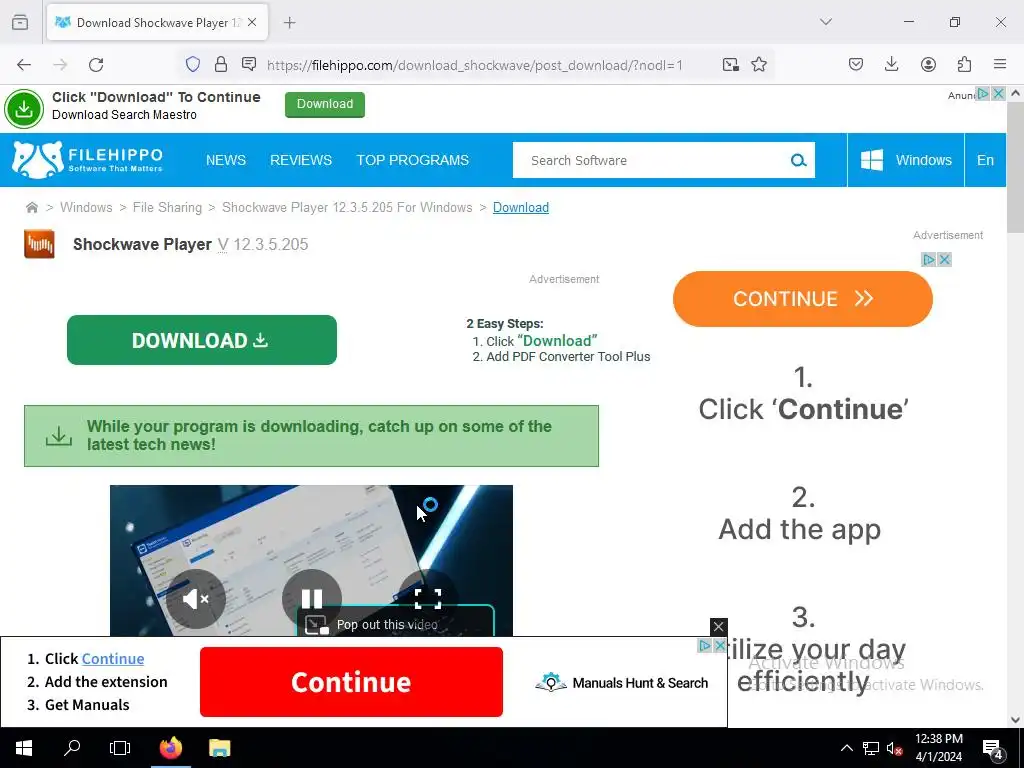Image resolution: width=1024 pixels, height=768 pixels.
Task: Save page to Pocket
Action: coord(856,64)
